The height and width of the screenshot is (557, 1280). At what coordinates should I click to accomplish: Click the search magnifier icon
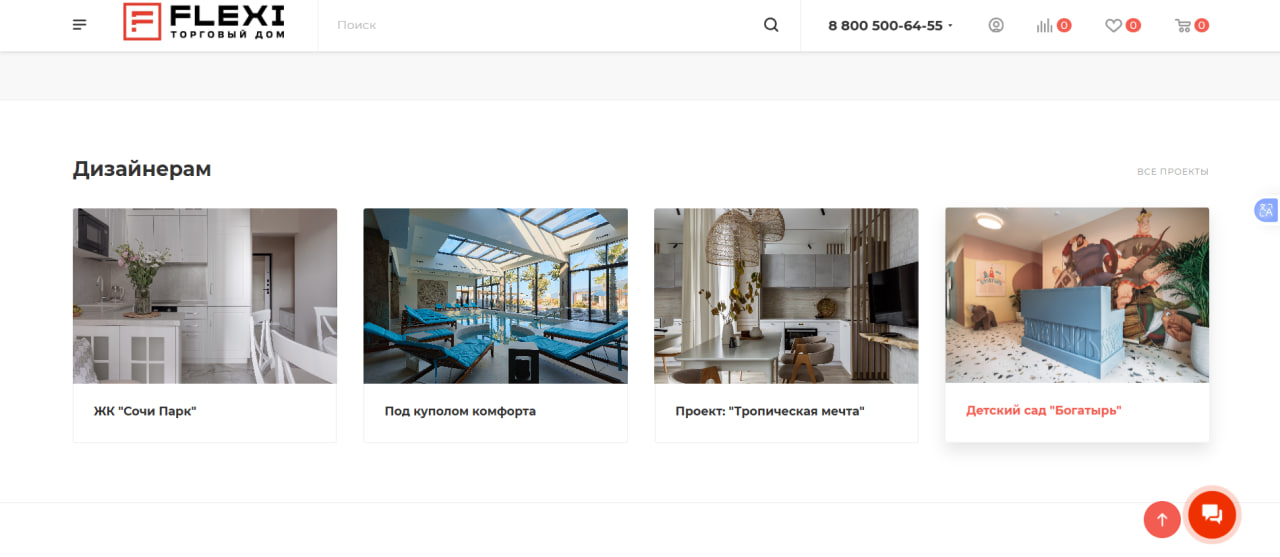(x=771, y=25)
